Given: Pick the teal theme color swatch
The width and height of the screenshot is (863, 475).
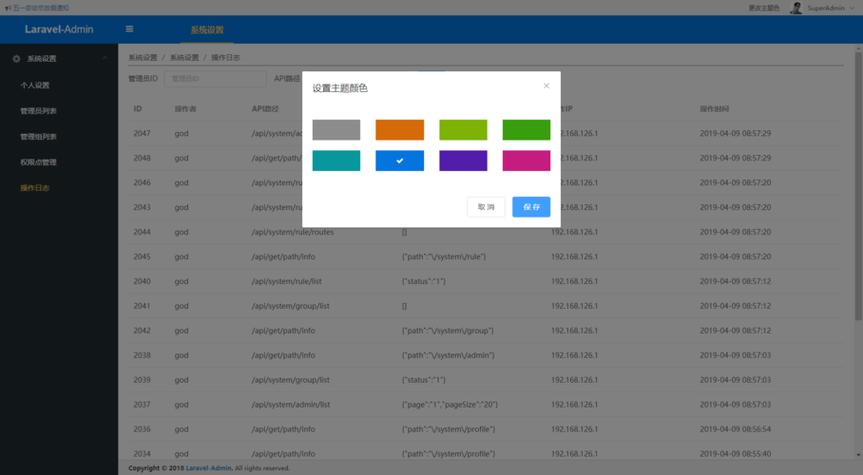Looking at the screenshot, I should pos(336,161).
